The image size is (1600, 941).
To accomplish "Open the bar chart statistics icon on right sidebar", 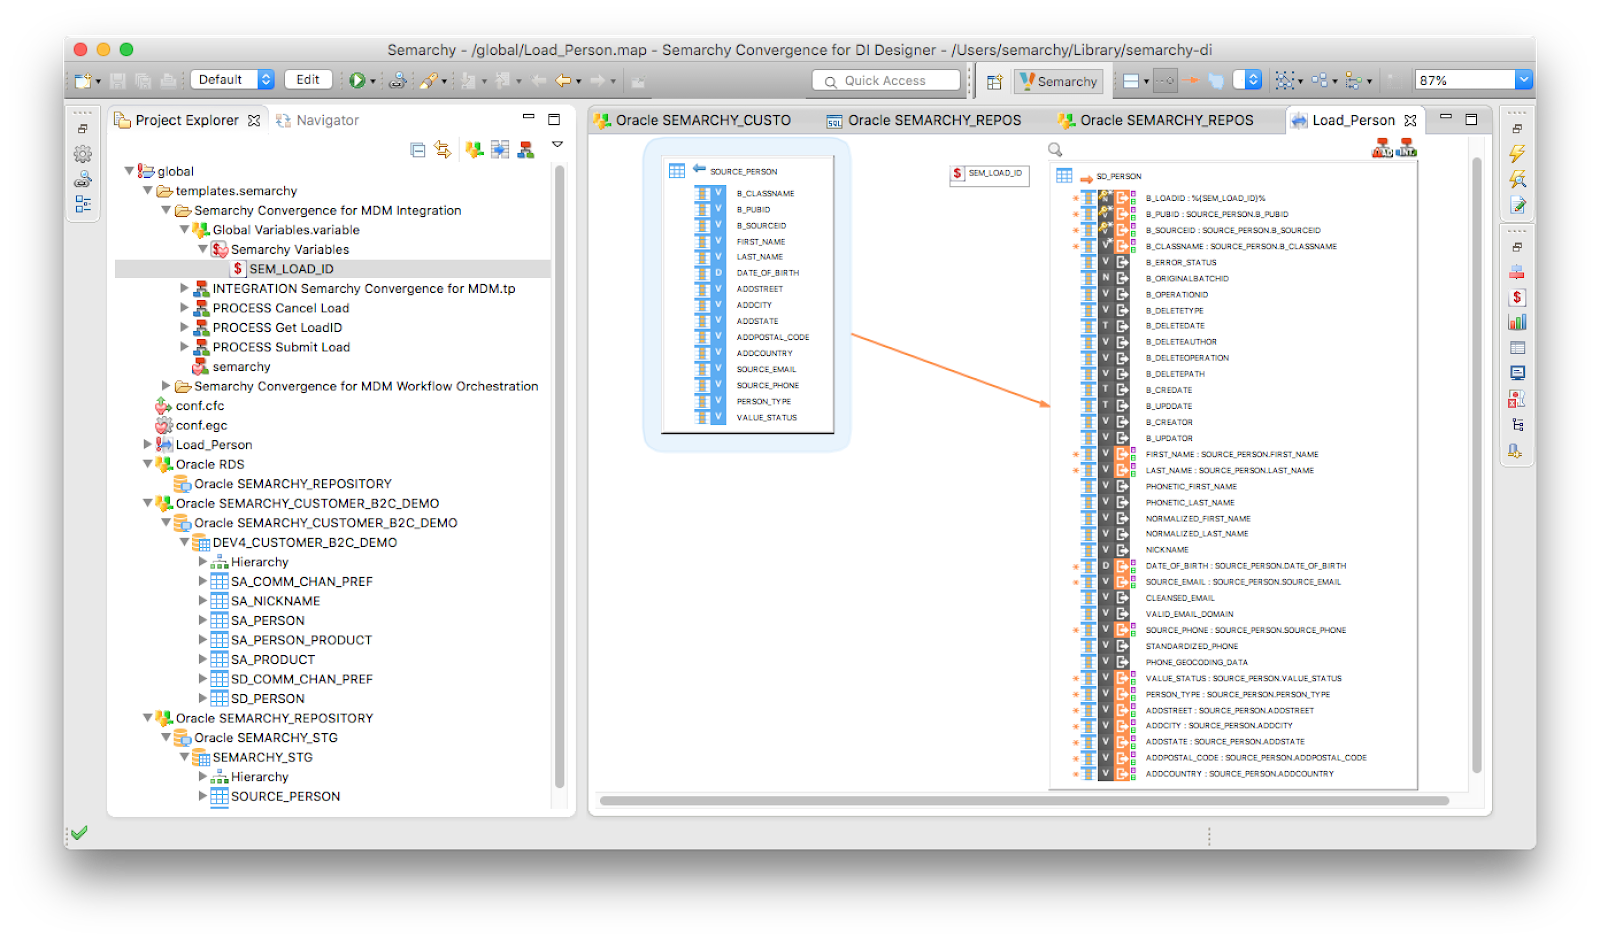I will point(1518,322).
